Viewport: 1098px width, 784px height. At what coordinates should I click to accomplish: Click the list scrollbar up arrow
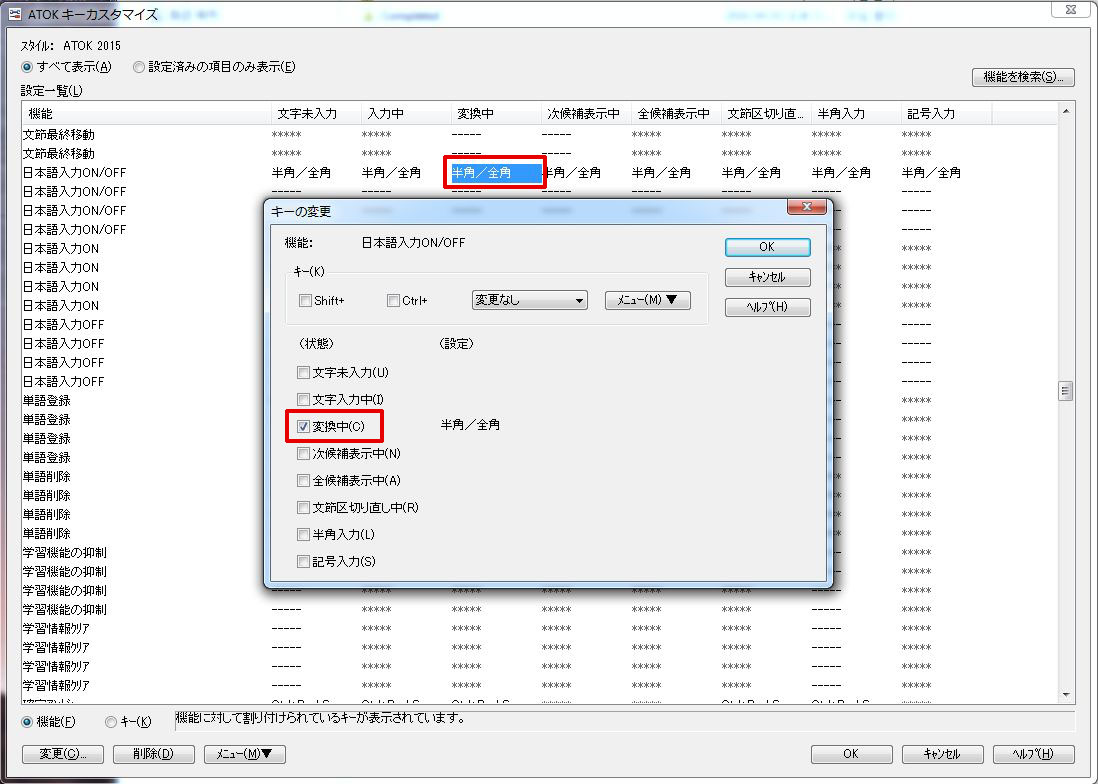click(1066, 111)
